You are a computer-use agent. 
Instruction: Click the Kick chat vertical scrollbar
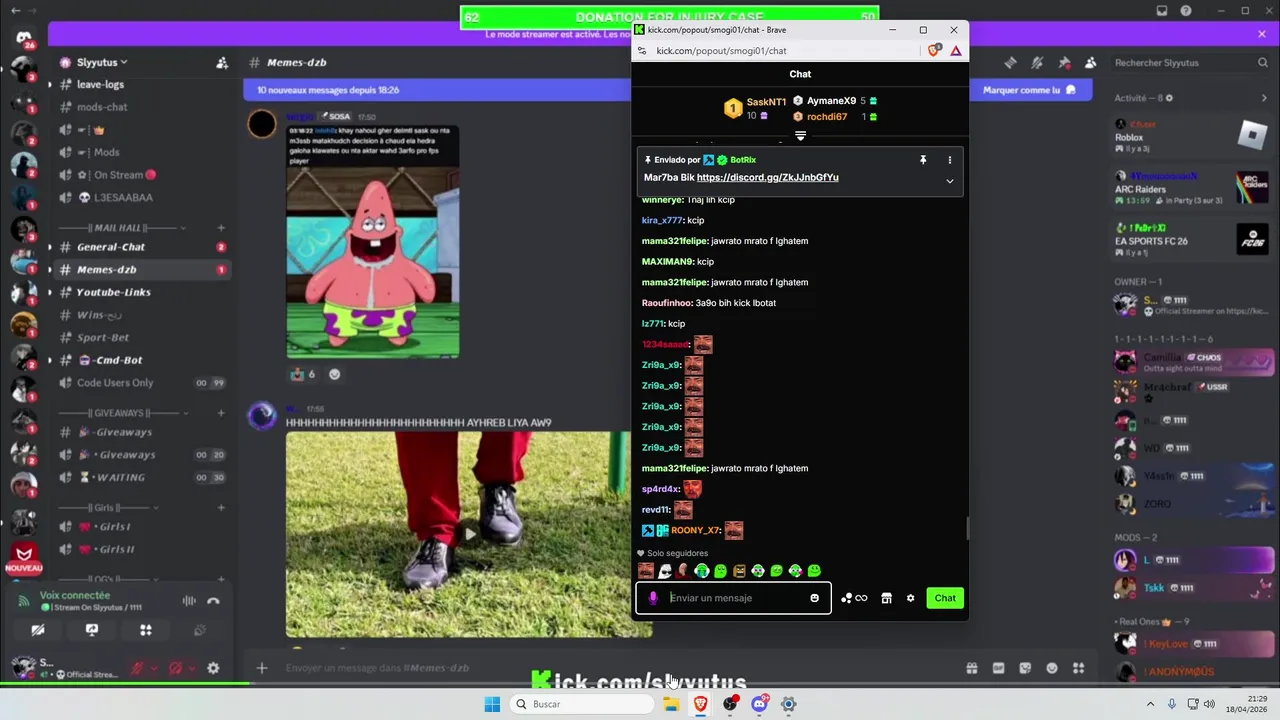pos(966,529)
